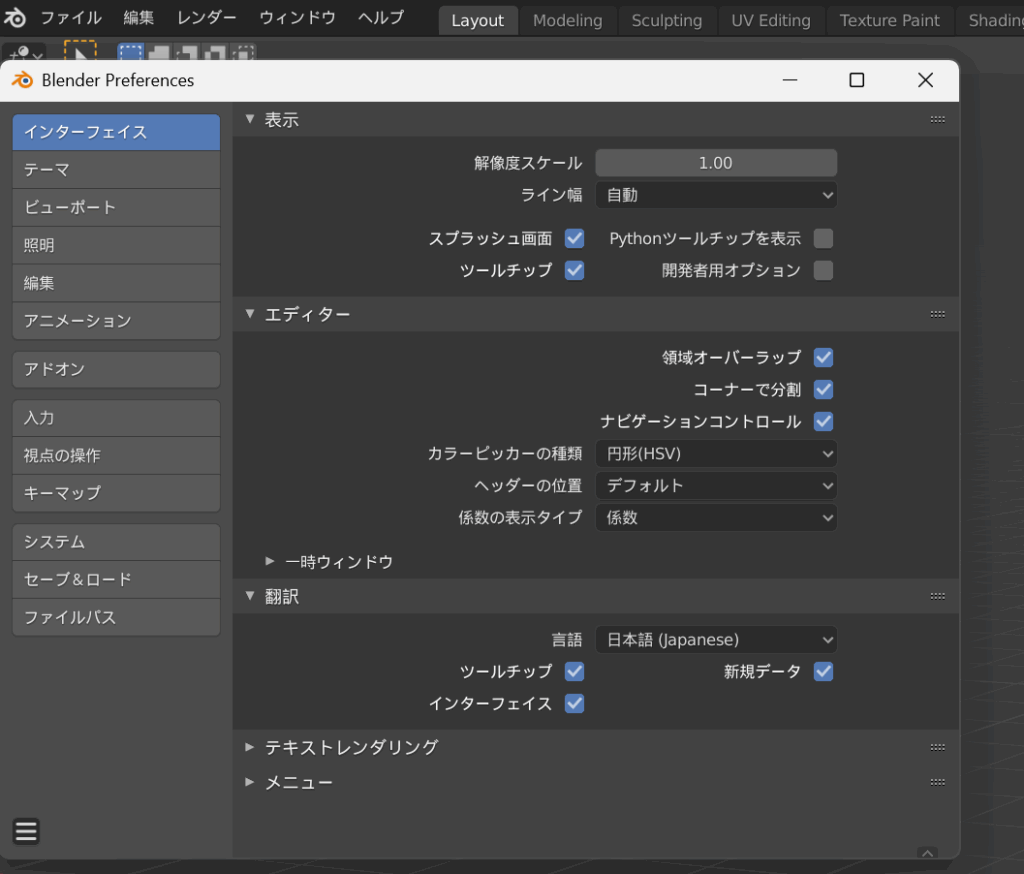The width and height of the screenshot is (1024, 874).
Task: Open the hamburger menu in Preferences sidebar
Action: (x=26, y=831)
